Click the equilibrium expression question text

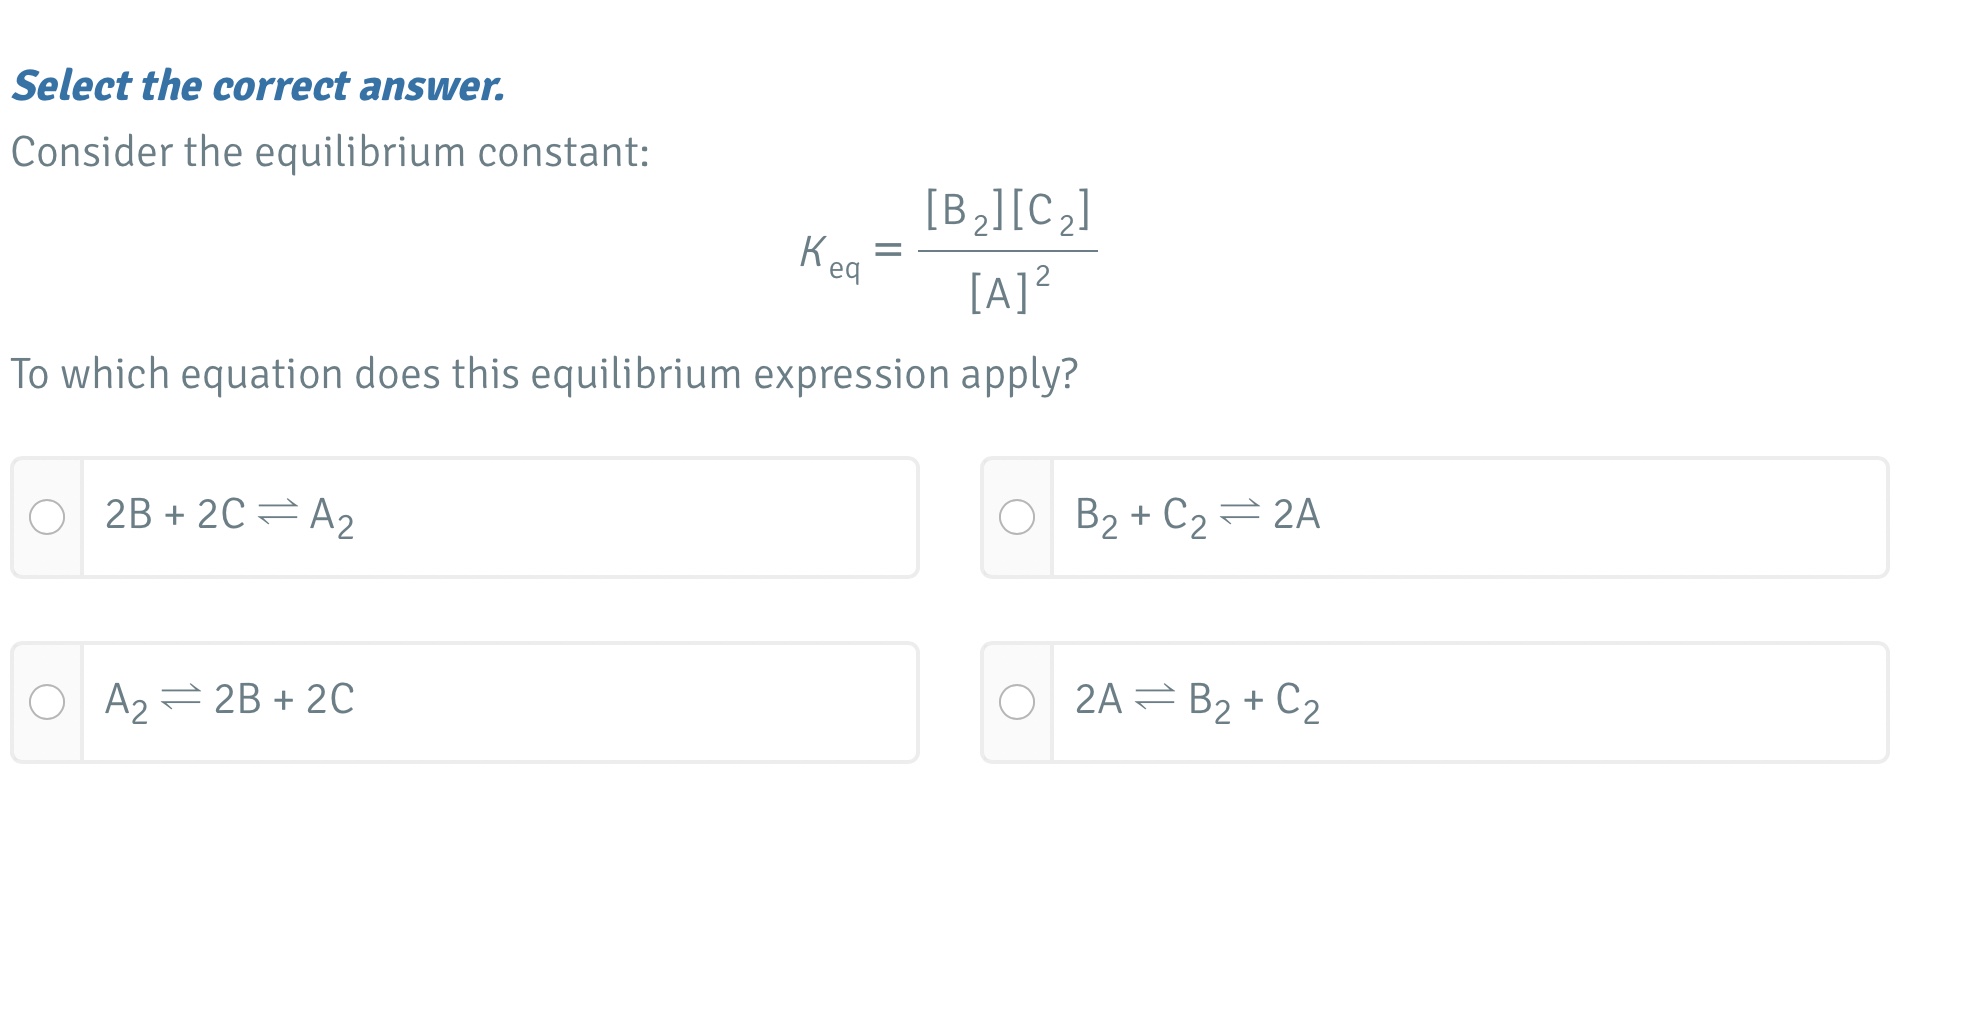[x=547, y=374]
